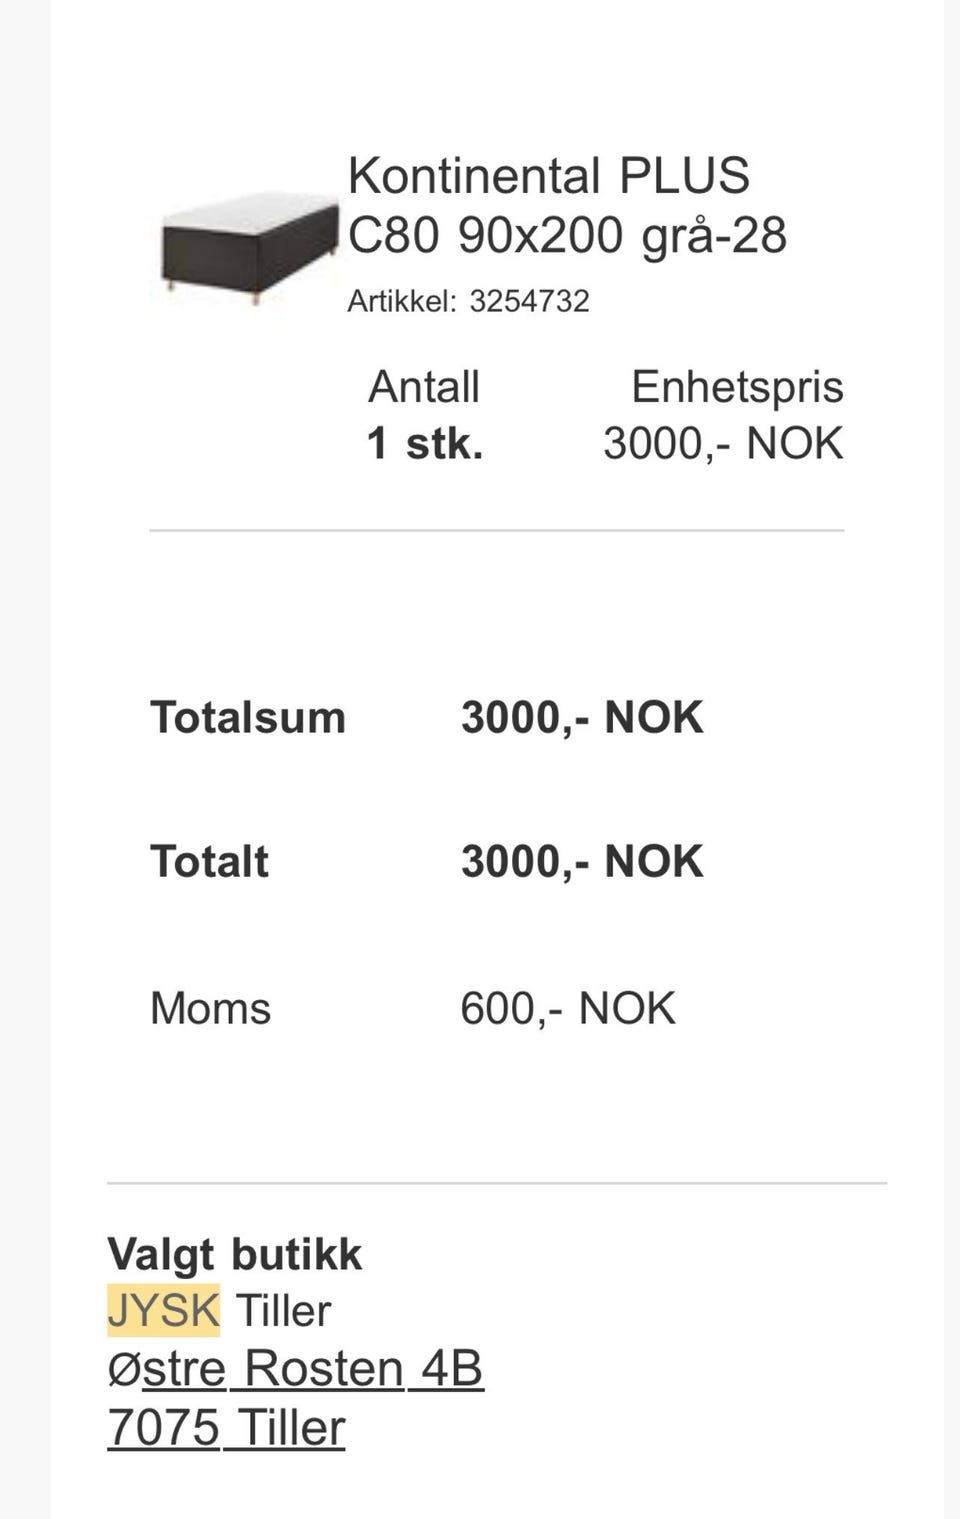Image resolution: width=960 pixels, height=1519 pixels.
Task: Click the article number 3254732
Action: (529, 301)
